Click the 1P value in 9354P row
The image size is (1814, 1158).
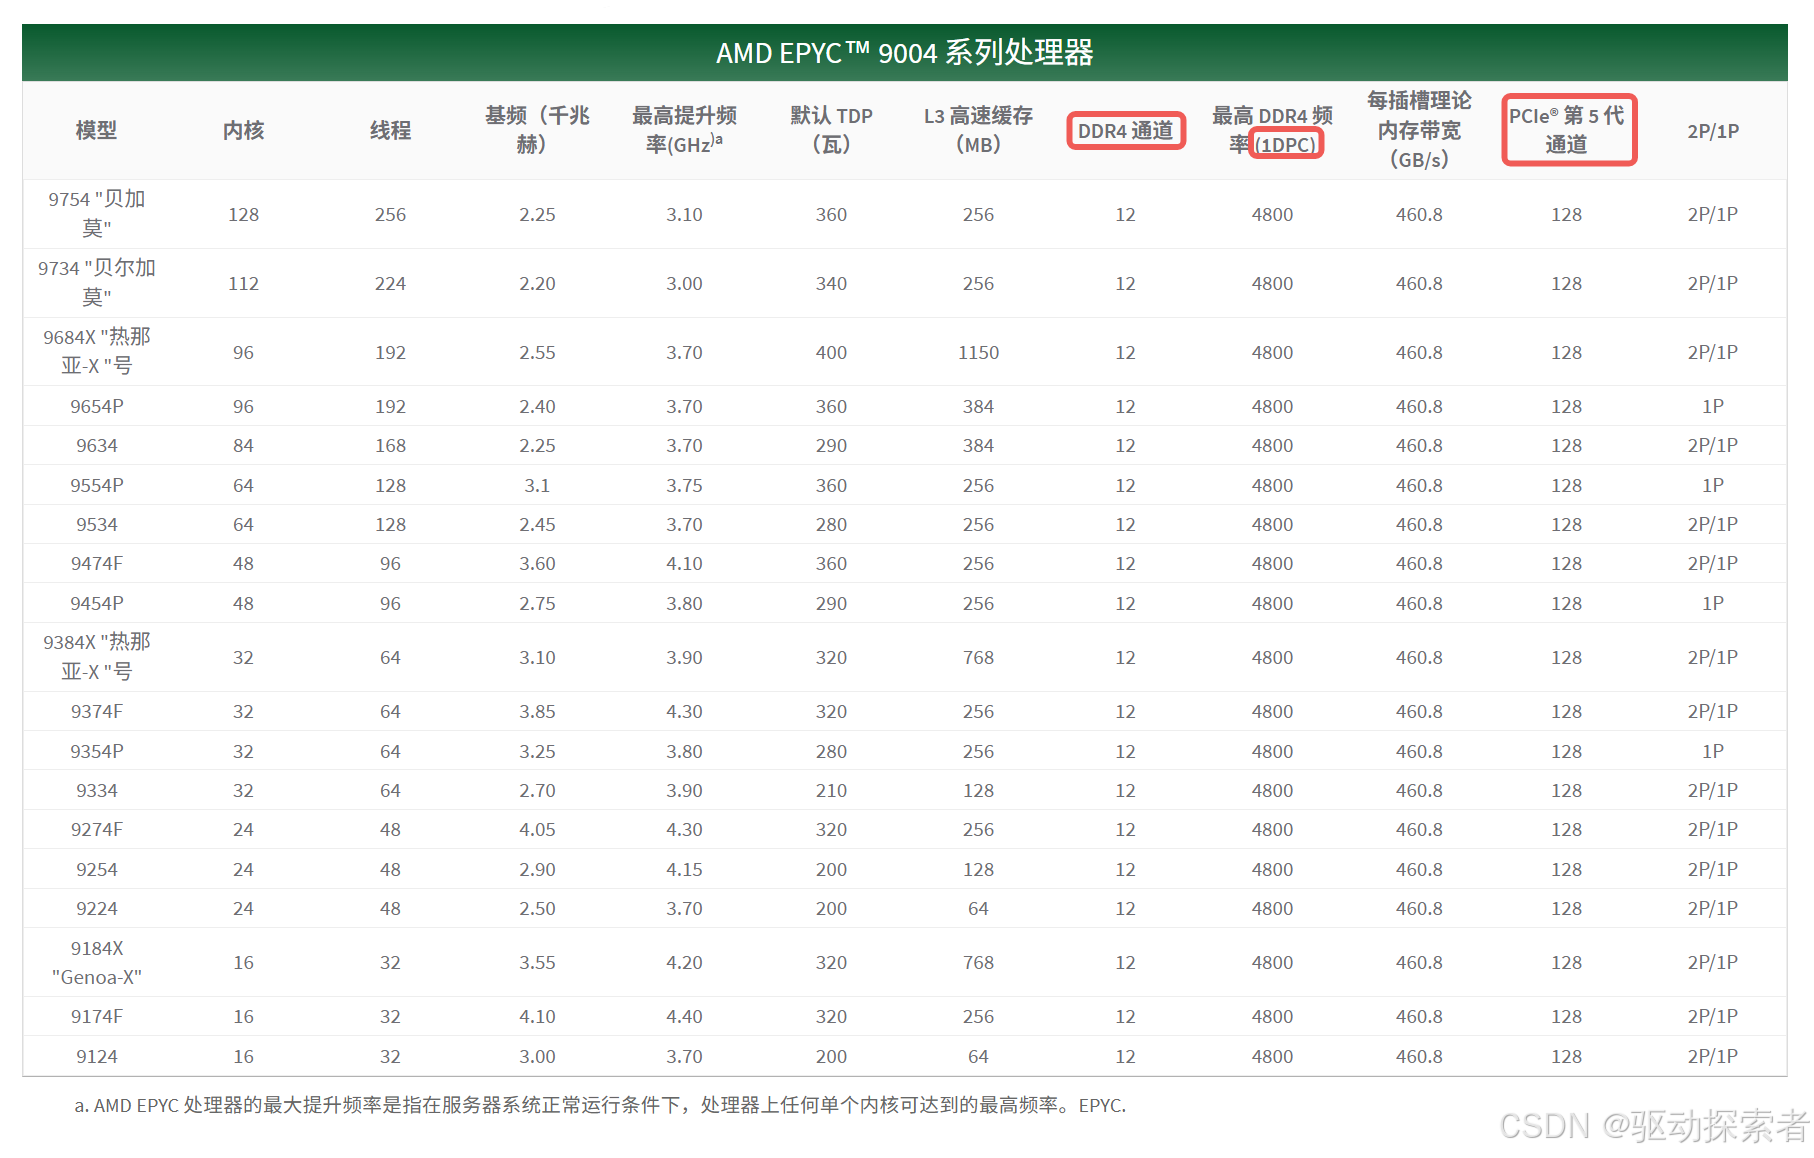[x=1713, y=751]
